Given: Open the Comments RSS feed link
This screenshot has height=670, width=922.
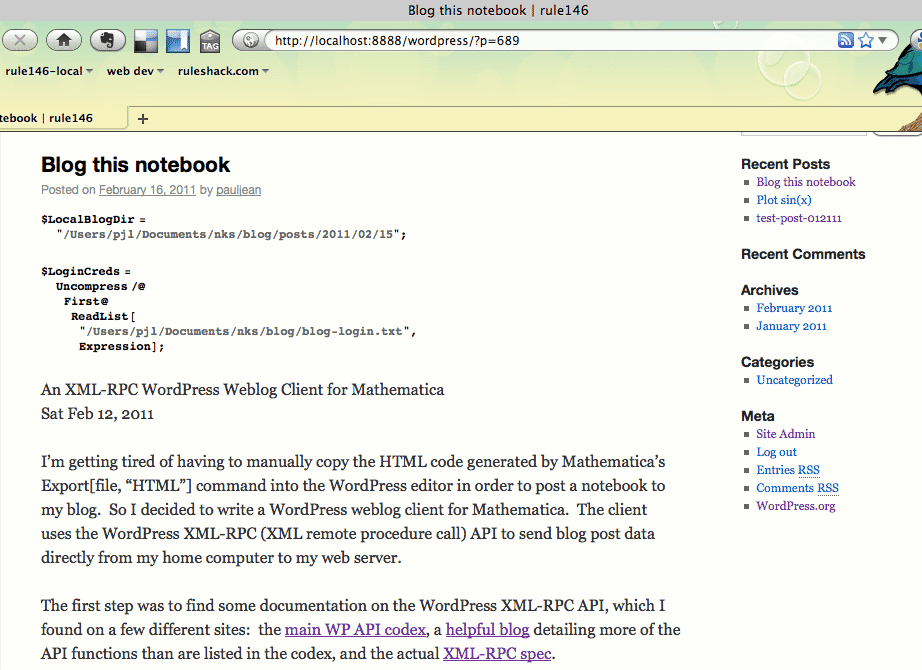Looking at the screenshot, I should (797, 488).
